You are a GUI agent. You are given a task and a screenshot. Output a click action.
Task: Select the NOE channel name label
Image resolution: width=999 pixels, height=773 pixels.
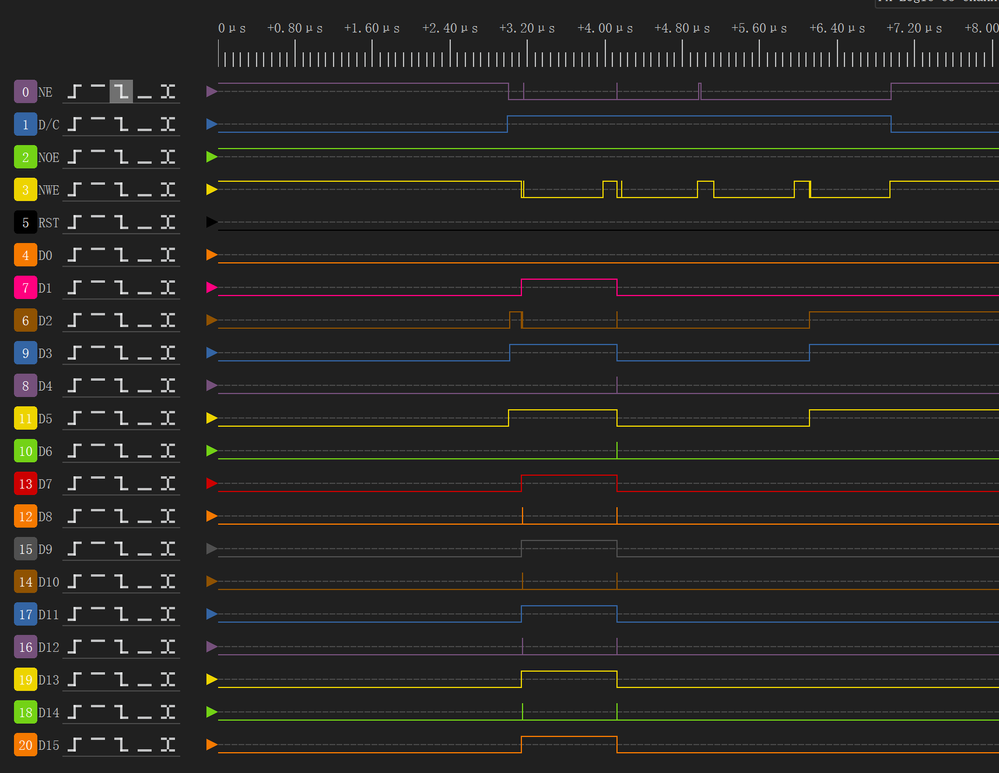coord(48,157)
